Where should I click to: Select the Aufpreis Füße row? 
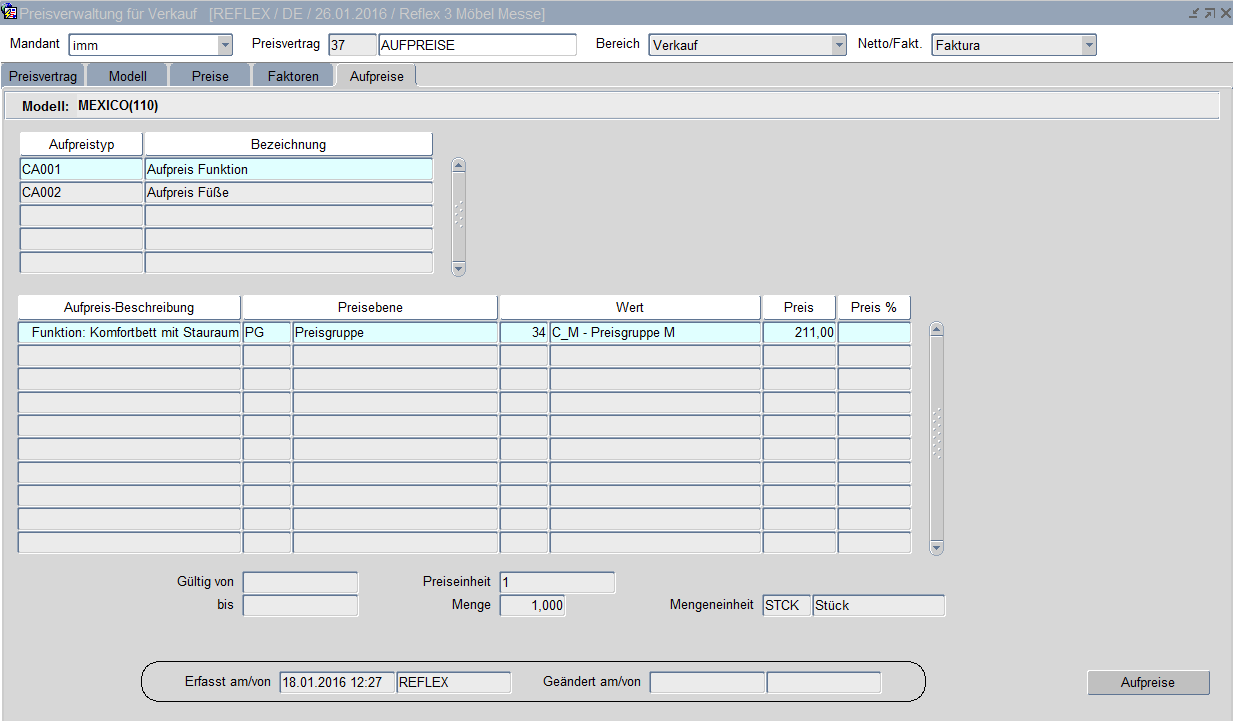tap(288, 192)
